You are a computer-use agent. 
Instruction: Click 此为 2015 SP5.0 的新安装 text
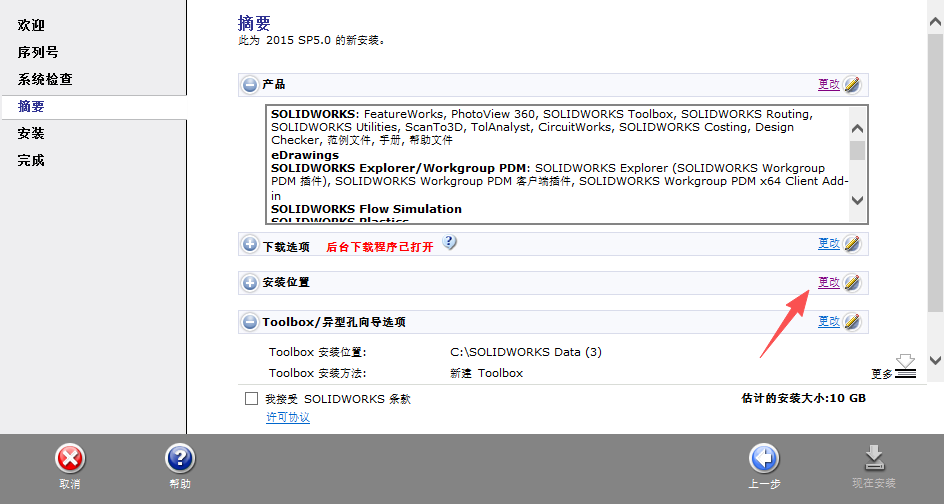click(x=312, y=41)
